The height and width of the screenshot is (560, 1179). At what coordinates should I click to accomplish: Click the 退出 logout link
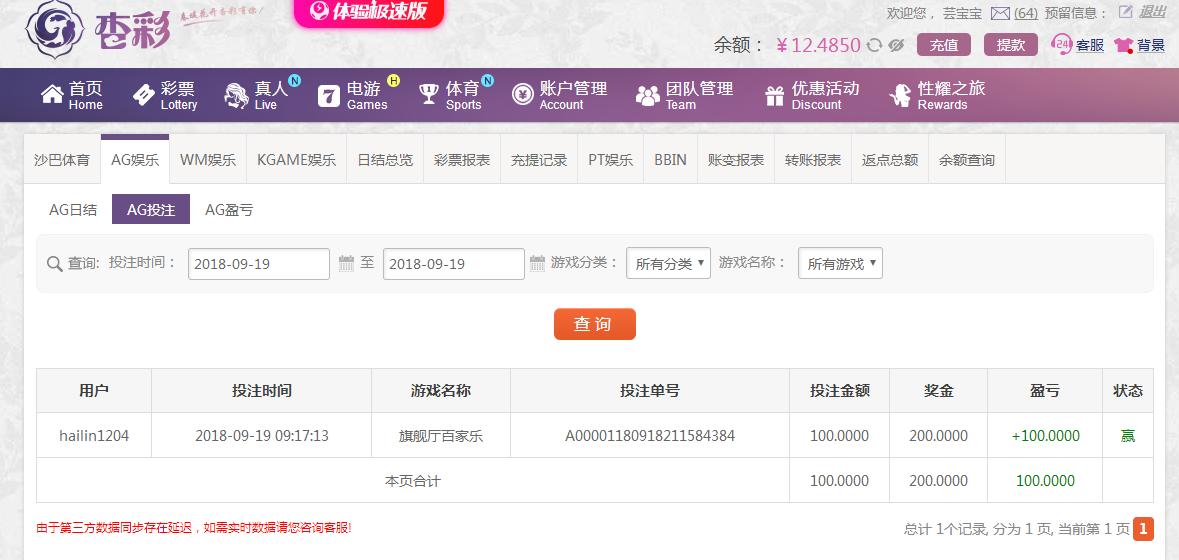[1153, 13]
